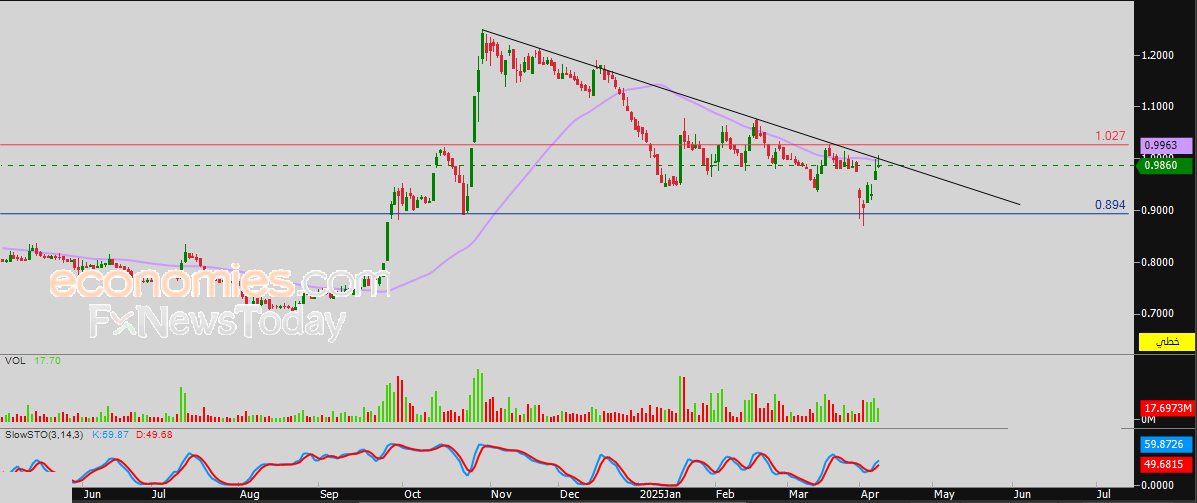Jump to 2025Jan on the time axis
This screenshot has width=1197, height=503.
660,494
